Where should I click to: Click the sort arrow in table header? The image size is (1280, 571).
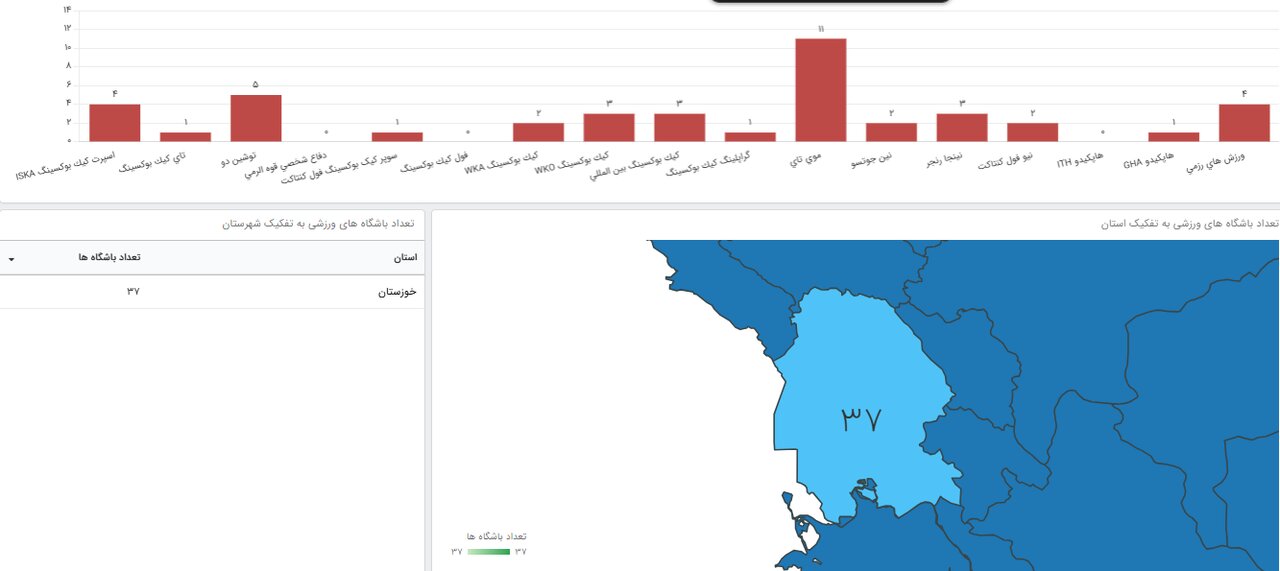pos(11,259)
